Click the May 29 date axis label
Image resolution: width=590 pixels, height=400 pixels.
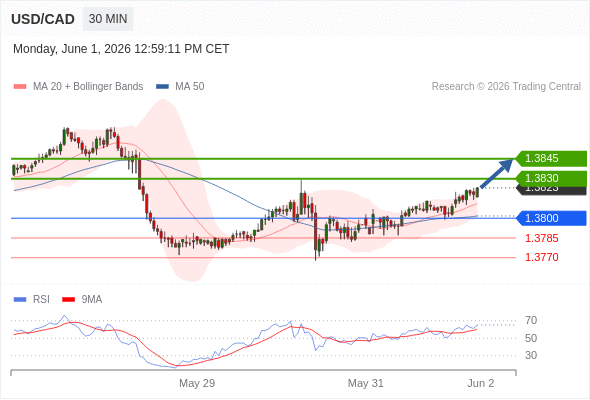(x=197, y=383)
